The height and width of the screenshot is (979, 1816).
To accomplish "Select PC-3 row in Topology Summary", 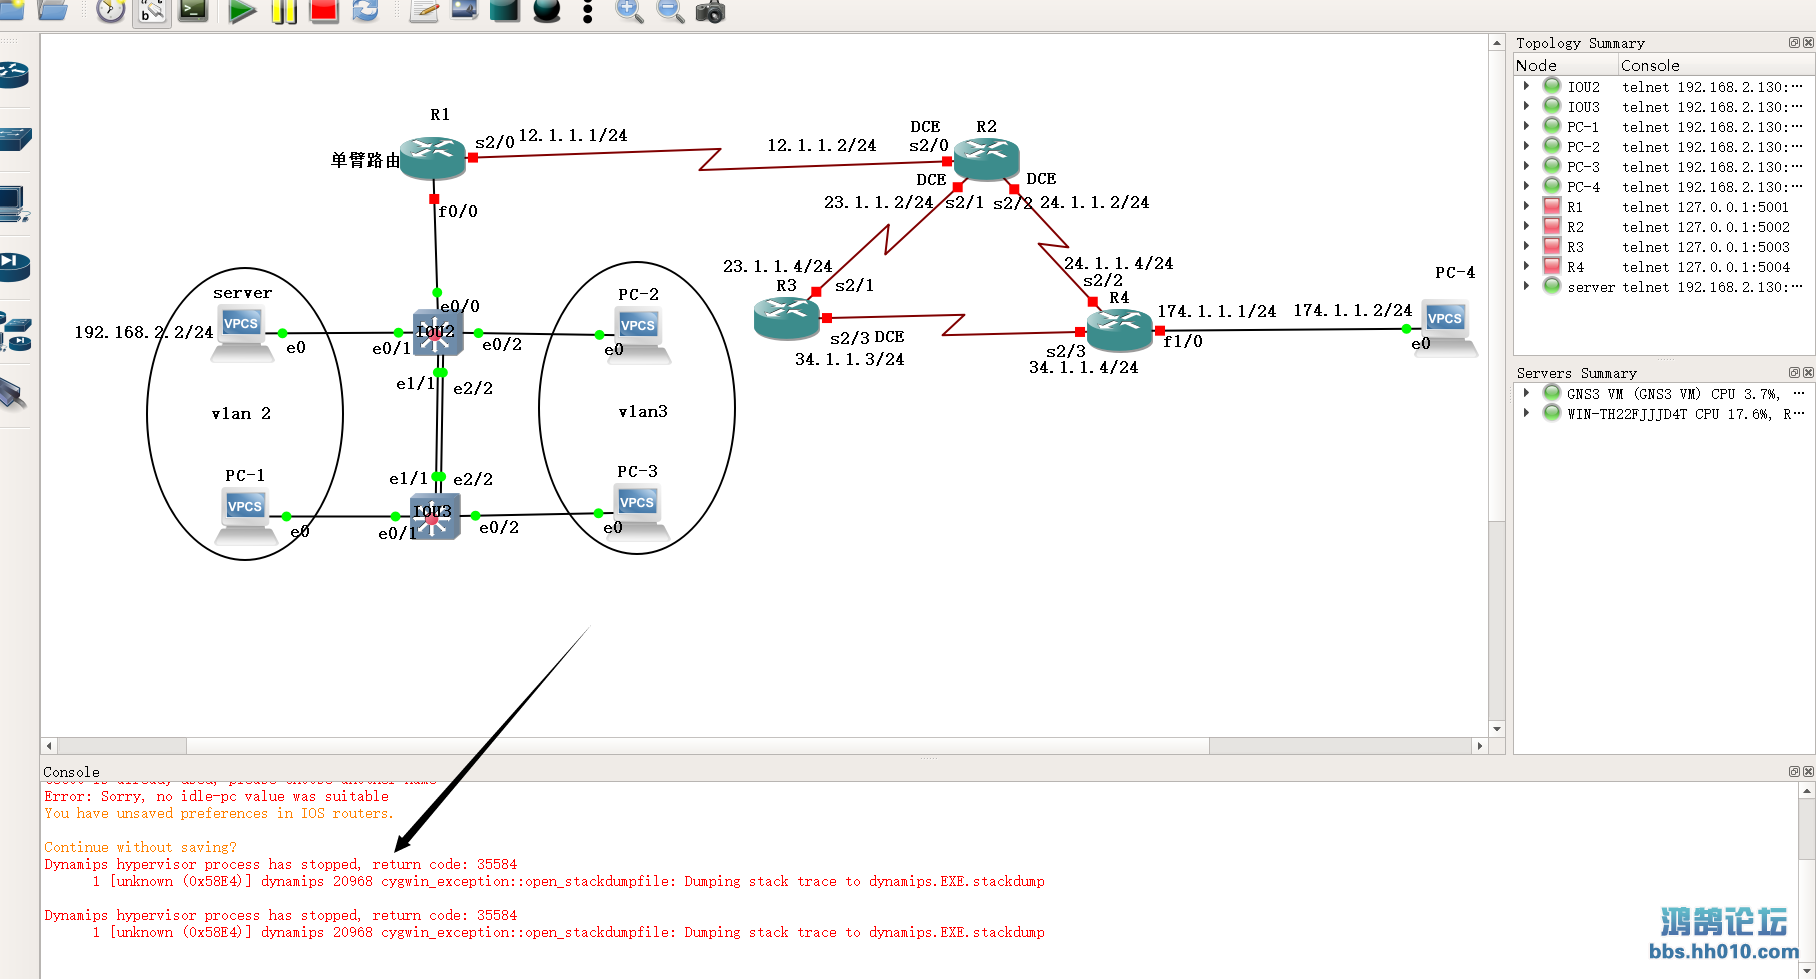I will [1664, 167].
